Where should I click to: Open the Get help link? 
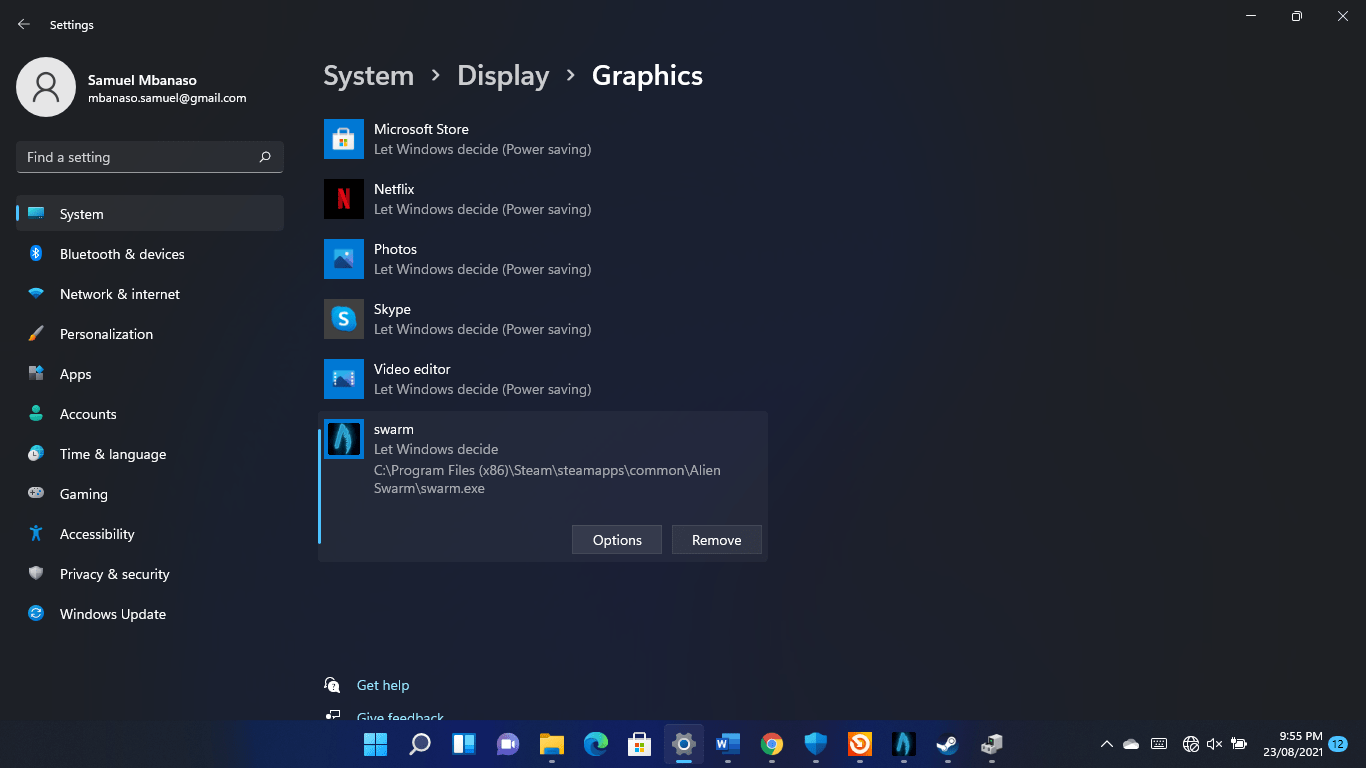coord(383,685)
